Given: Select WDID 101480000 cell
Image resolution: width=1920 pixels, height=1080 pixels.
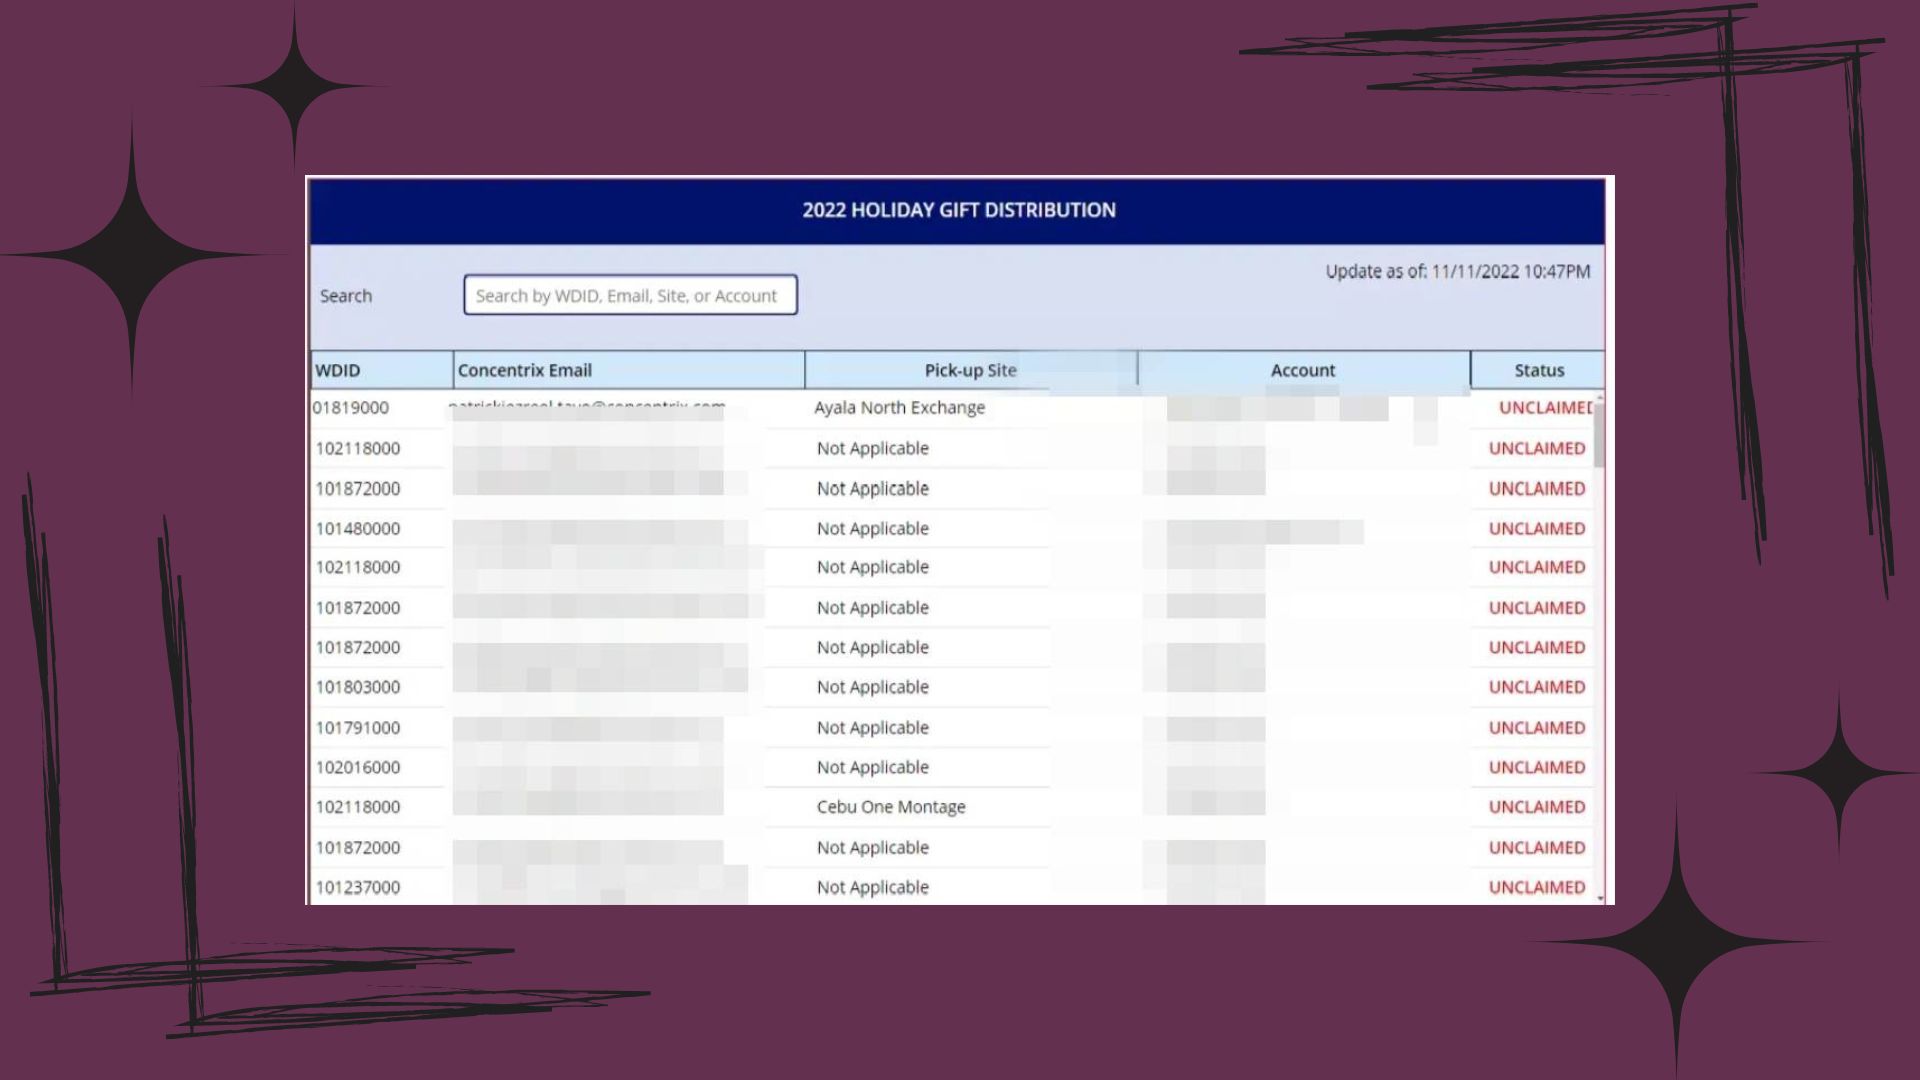Looking at the screenshot, I should tap(358, 528).
